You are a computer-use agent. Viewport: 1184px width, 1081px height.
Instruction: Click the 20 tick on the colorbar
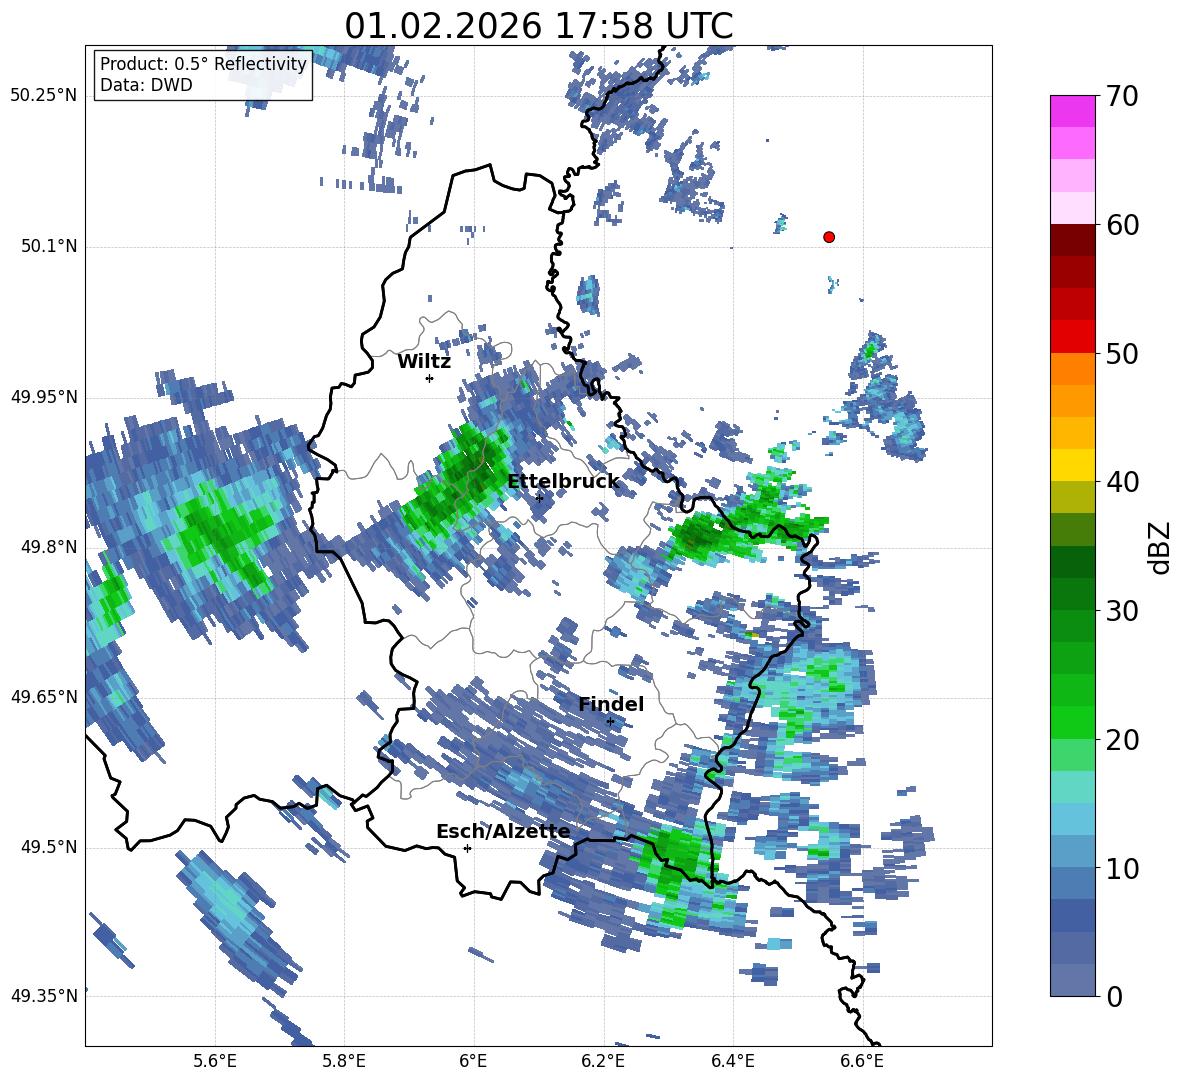point(1121,740)
